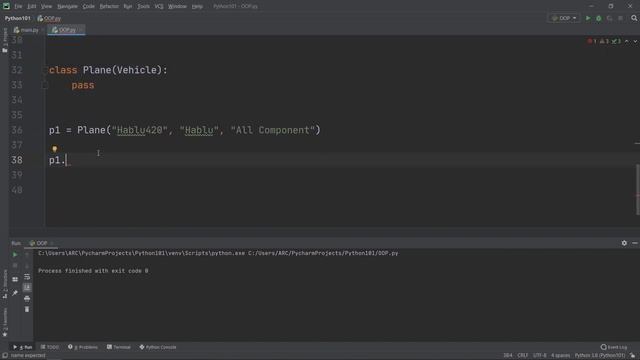The width and height of the screenshot is (640, 360).
Task: Clear all Run console output with trash icon
Action: 27,309
